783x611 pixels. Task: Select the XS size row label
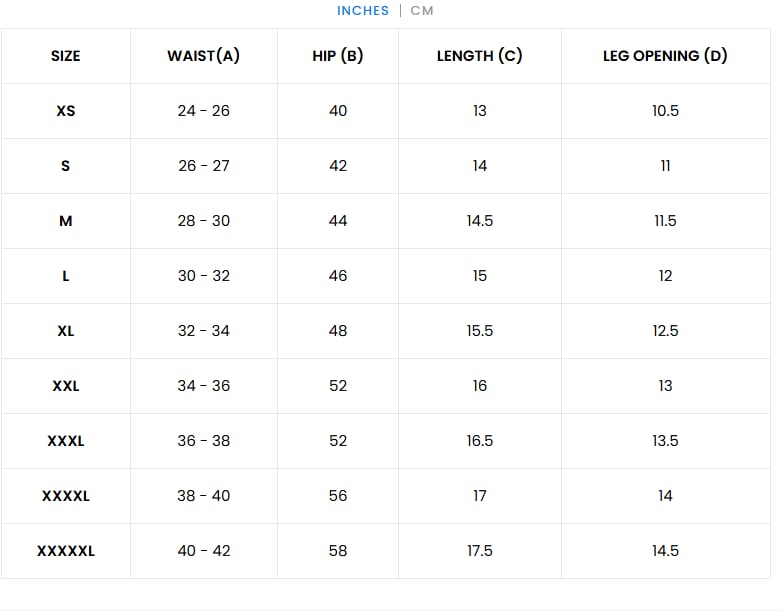65,111
